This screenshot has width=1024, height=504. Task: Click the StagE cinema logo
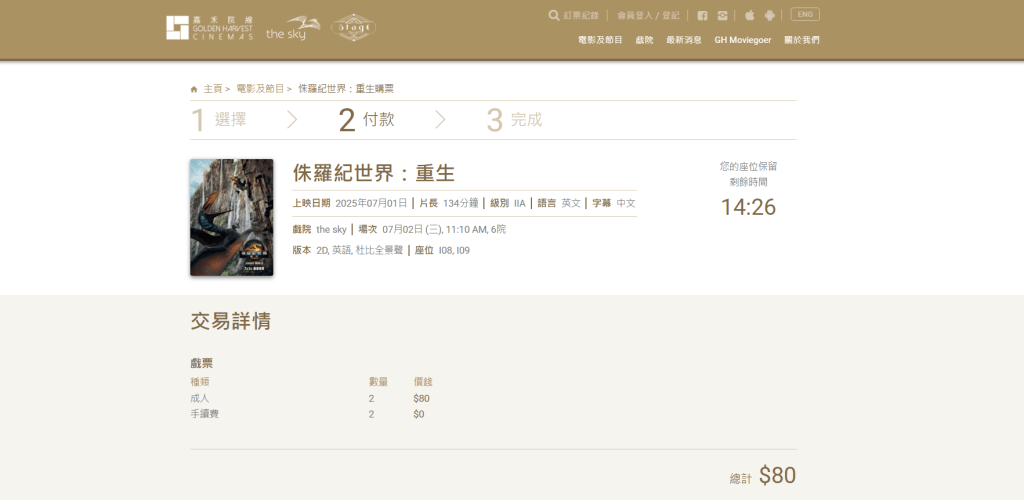(x=353, y=28)
